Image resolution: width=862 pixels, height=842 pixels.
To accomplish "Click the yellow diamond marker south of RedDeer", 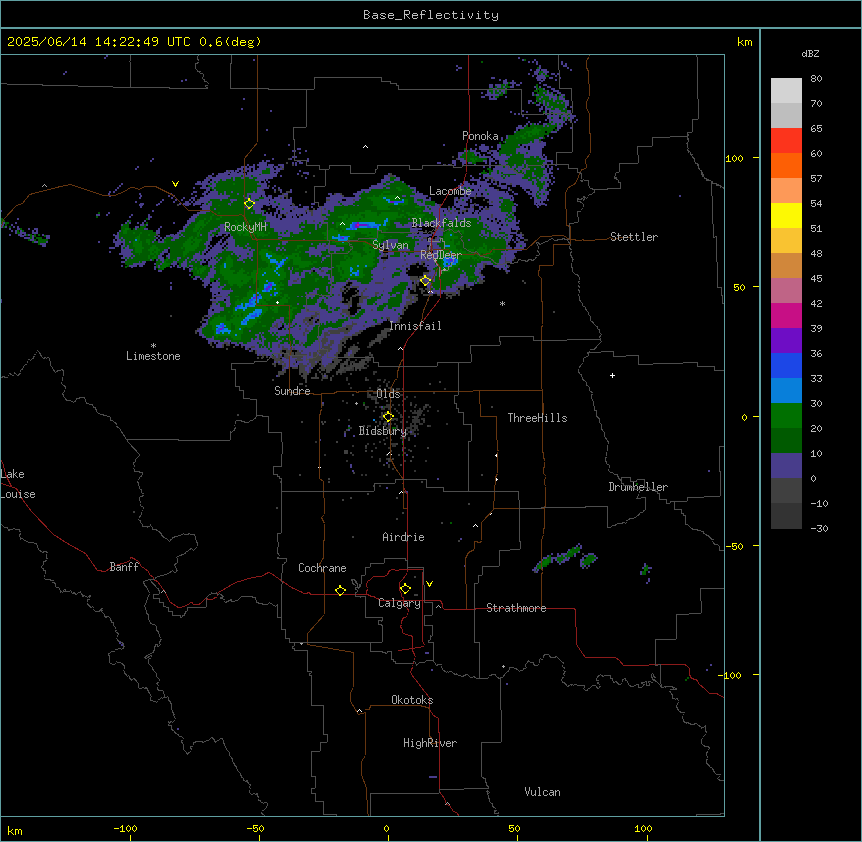I will click(x=425, y=281).
